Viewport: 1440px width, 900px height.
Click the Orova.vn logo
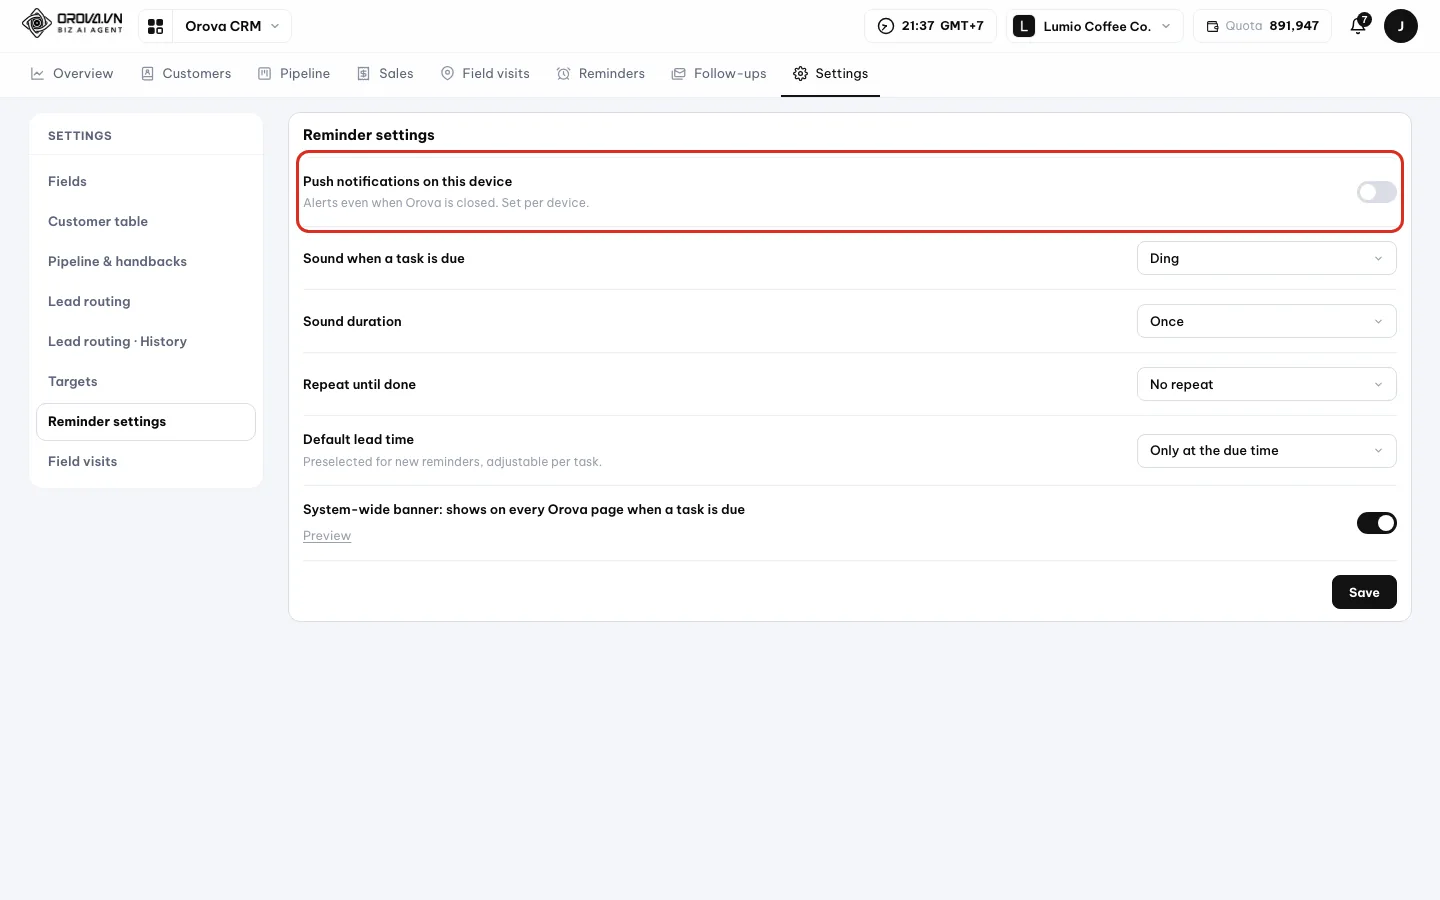[72, 23]
